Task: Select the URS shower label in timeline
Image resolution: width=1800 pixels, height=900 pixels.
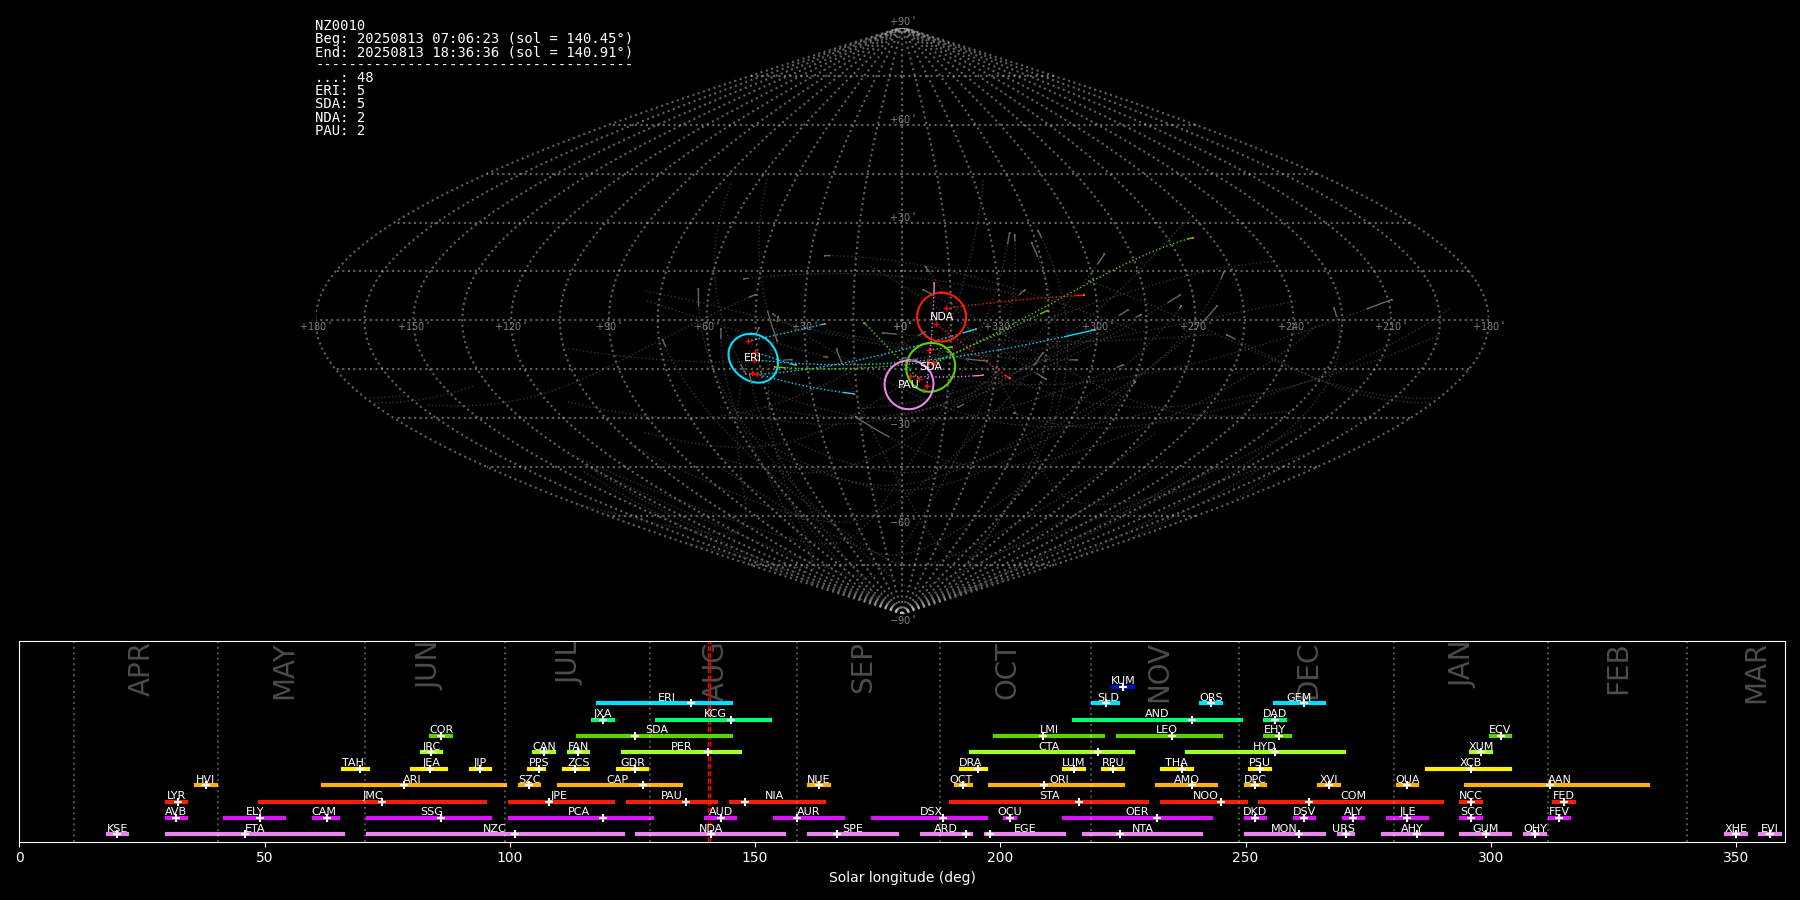Action: click(1343, 829)
